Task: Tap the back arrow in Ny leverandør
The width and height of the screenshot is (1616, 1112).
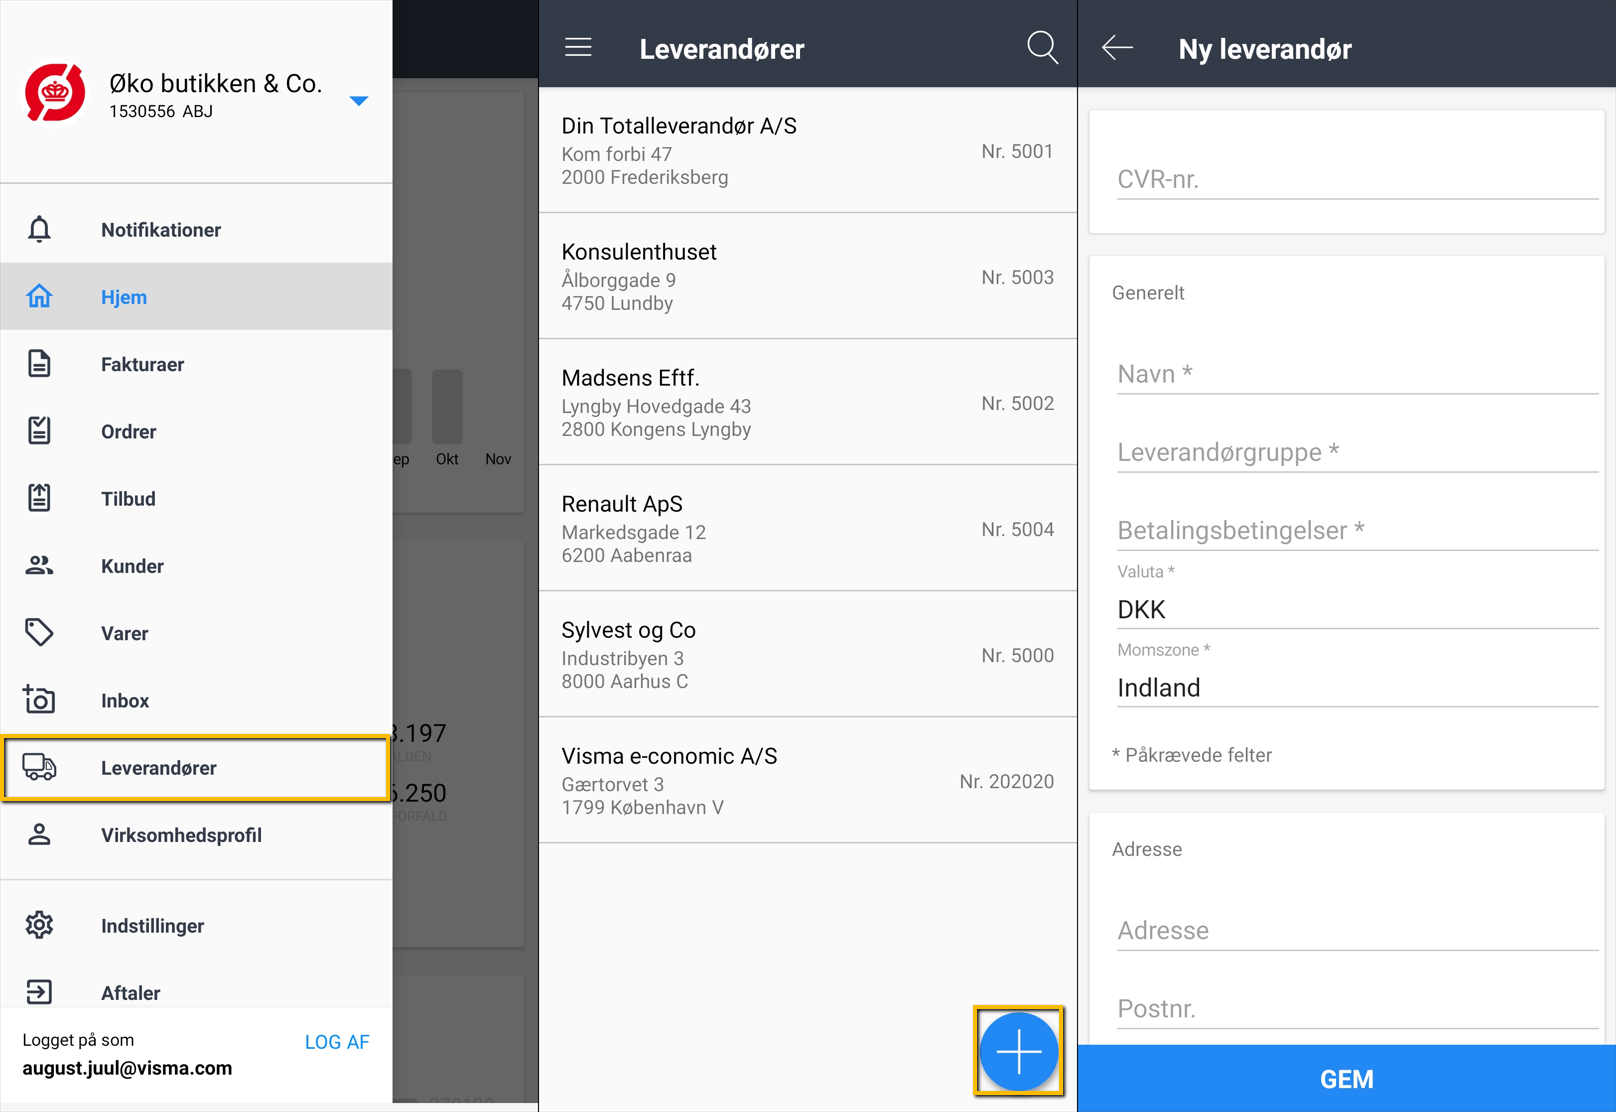Action: coord(1117,48)
